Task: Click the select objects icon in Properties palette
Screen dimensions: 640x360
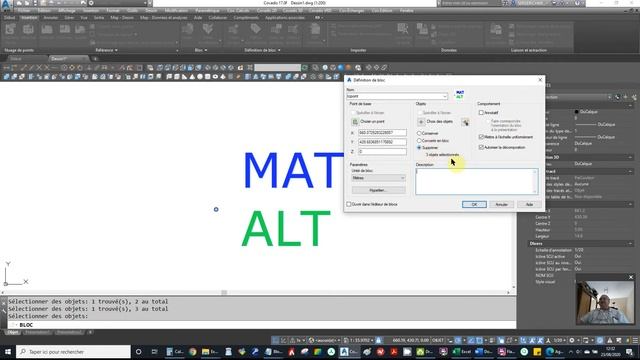Action: (x=625, y=97)
